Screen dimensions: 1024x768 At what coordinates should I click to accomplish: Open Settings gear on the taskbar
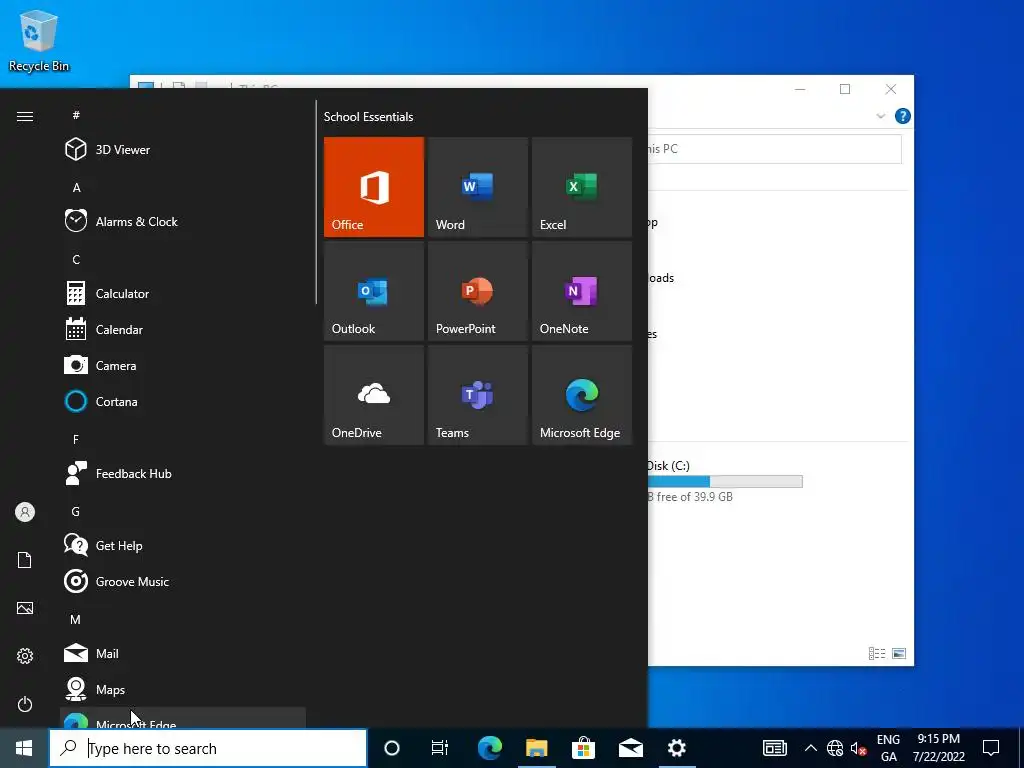tap(677, 748)
